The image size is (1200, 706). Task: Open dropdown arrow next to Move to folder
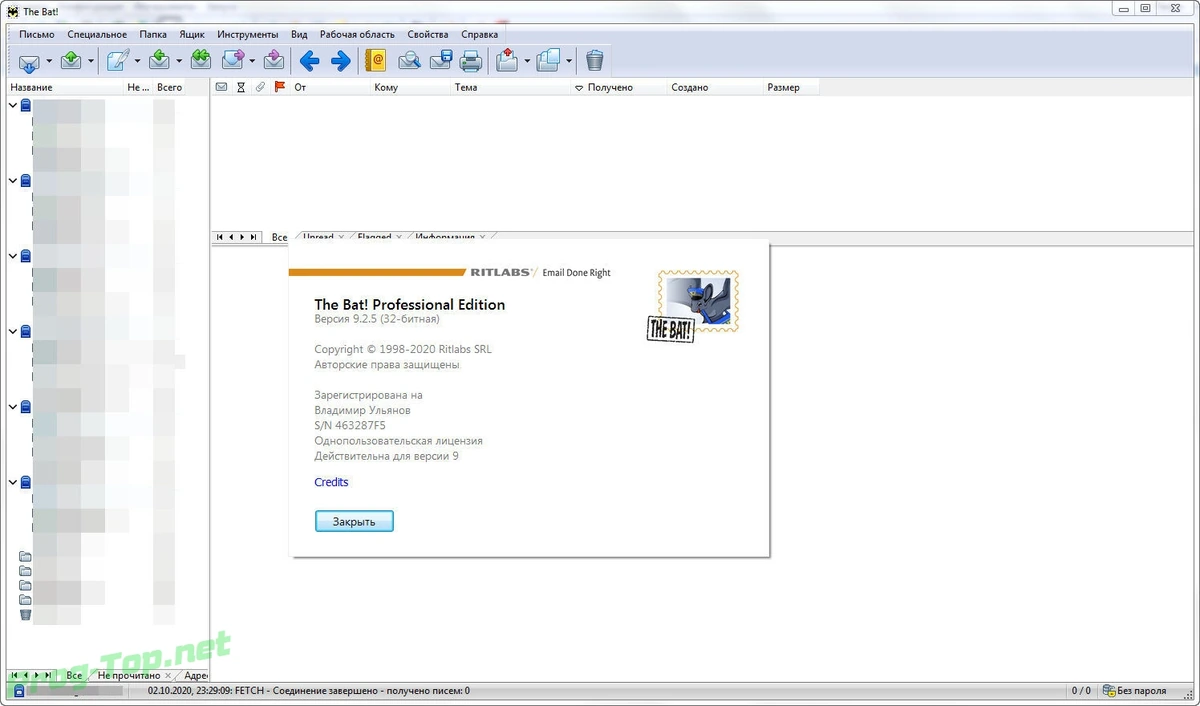tap(526, 62)
